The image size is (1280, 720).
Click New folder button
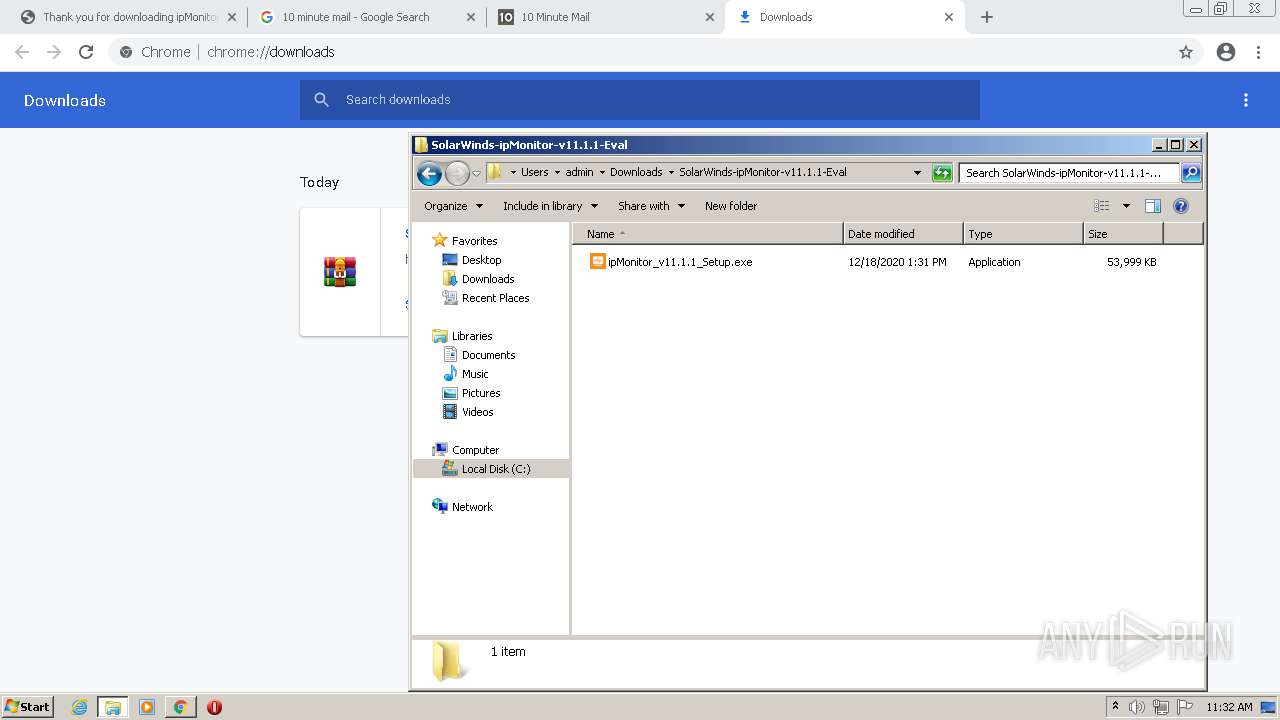[731, 206]
